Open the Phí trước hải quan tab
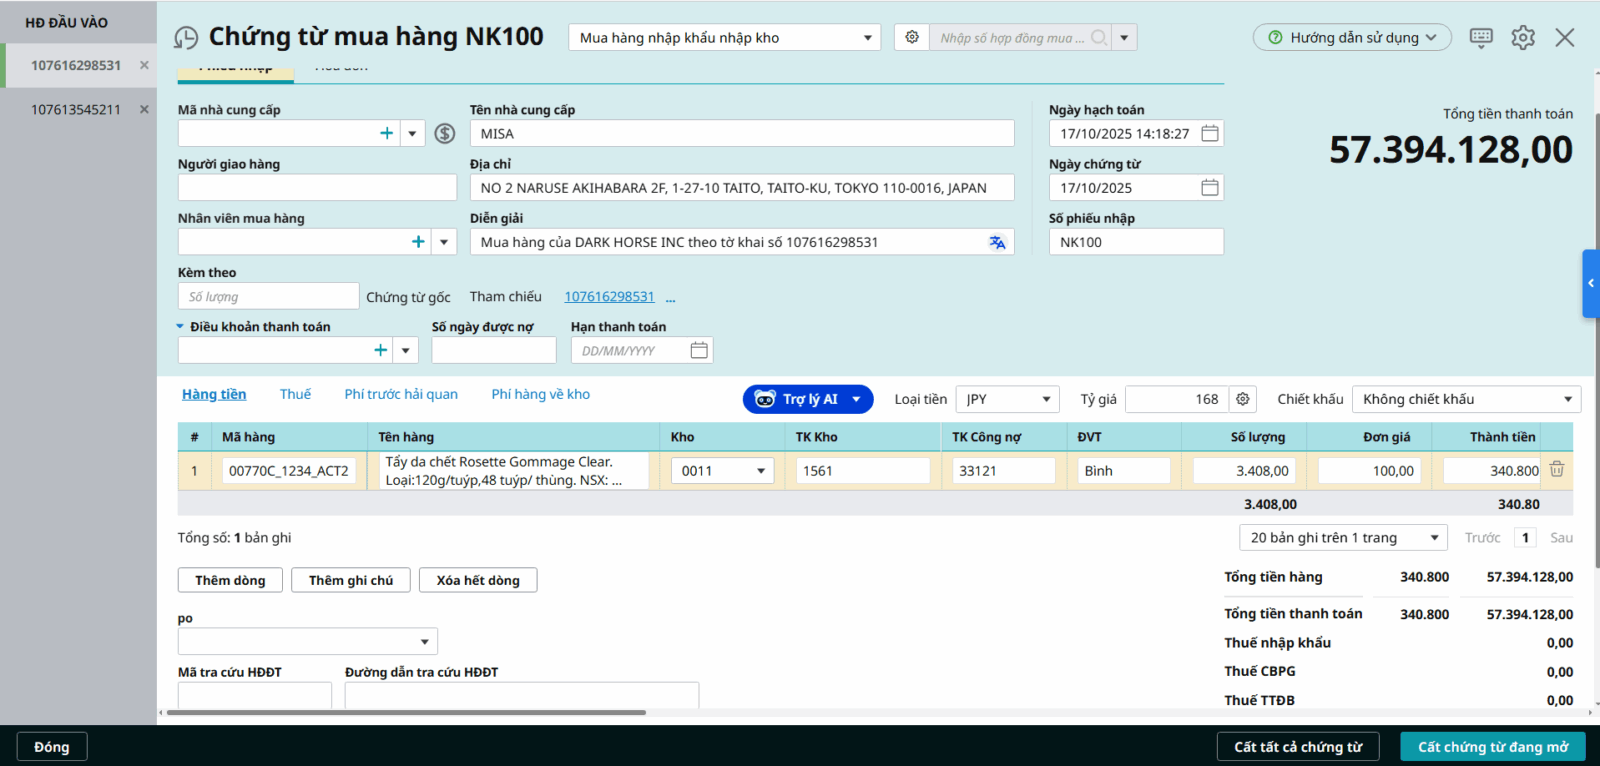This screenshot has width=1600, height=766. [401, 394]
